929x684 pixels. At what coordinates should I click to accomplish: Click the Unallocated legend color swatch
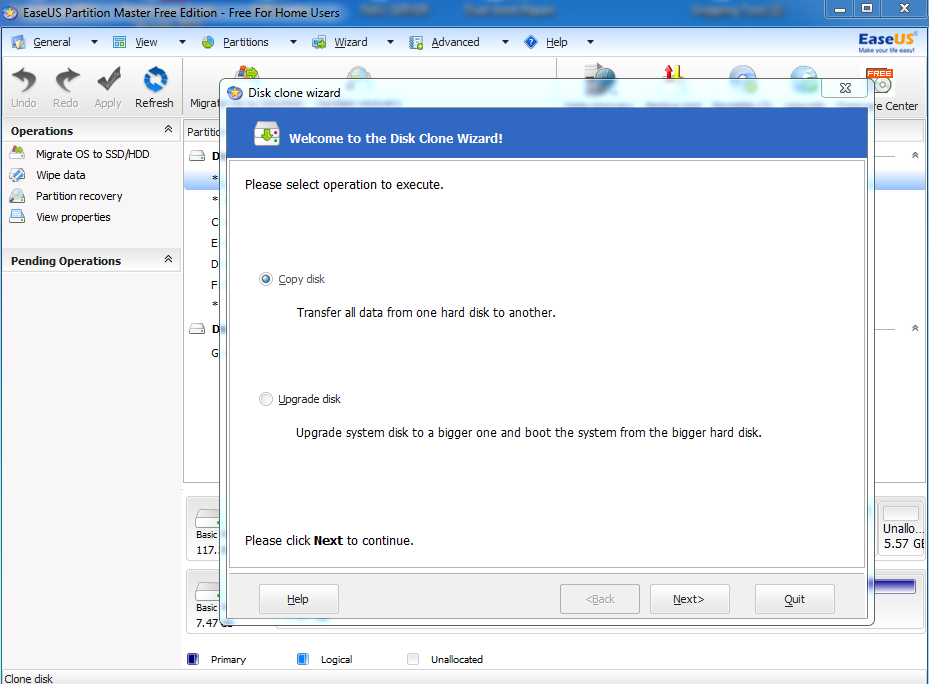(413, 659)
